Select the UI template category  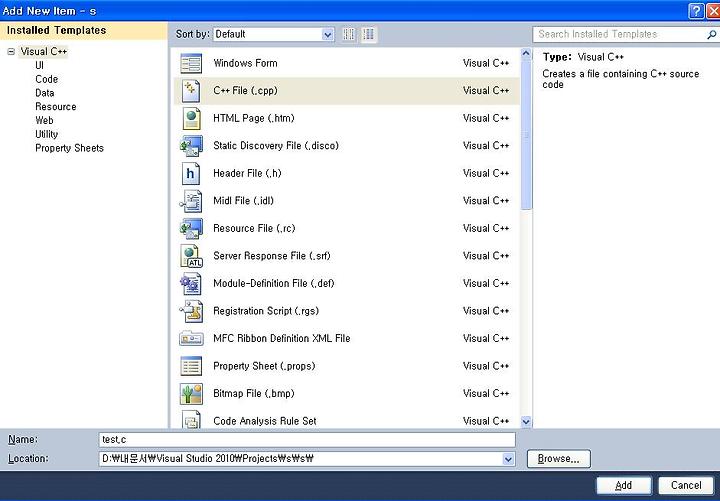pos(39,66)
